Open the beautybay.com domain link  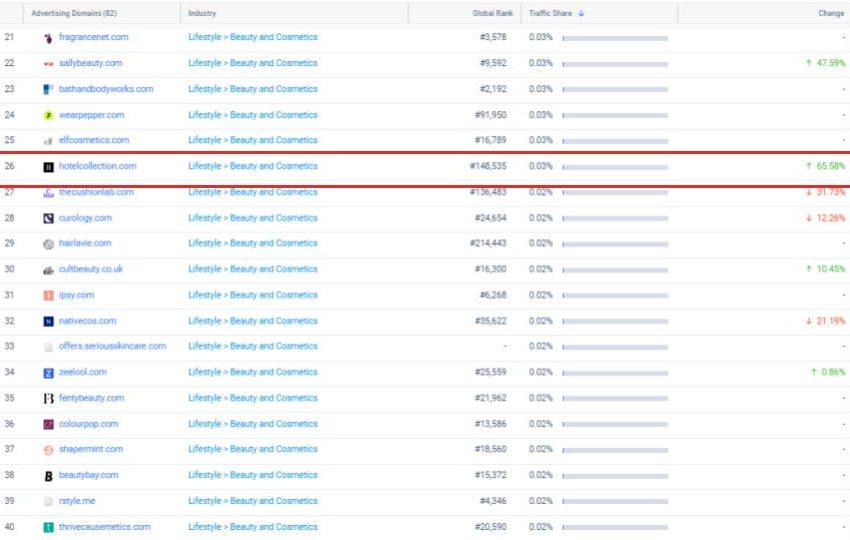click(88, 475)
